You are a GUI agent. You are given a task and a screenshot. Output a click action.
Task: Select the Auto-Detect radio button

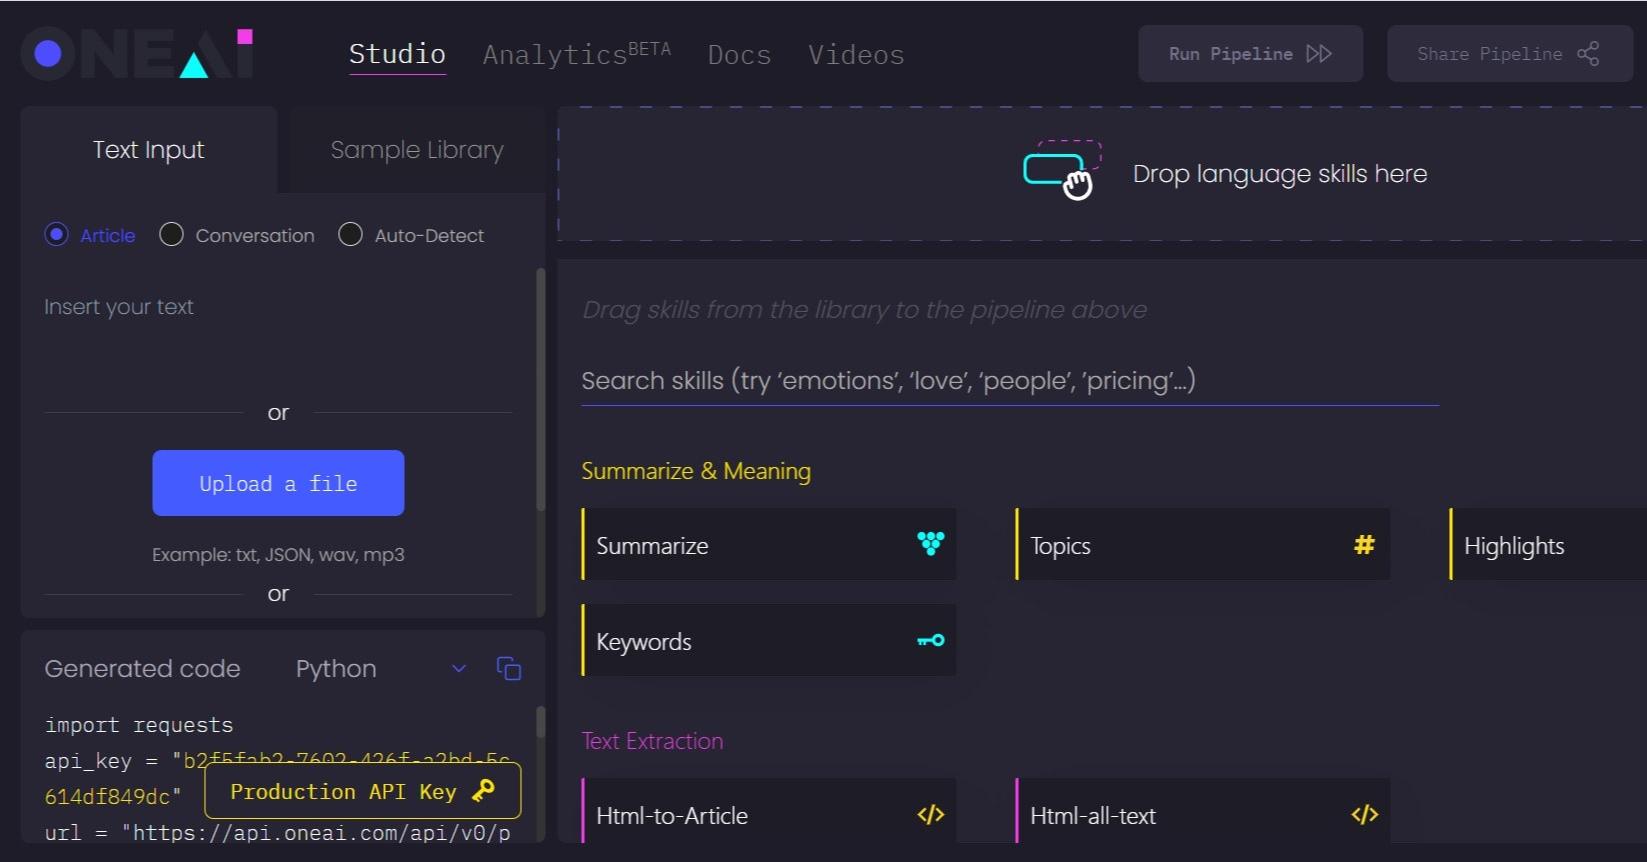pyautogui.click(x=350, y=235)
